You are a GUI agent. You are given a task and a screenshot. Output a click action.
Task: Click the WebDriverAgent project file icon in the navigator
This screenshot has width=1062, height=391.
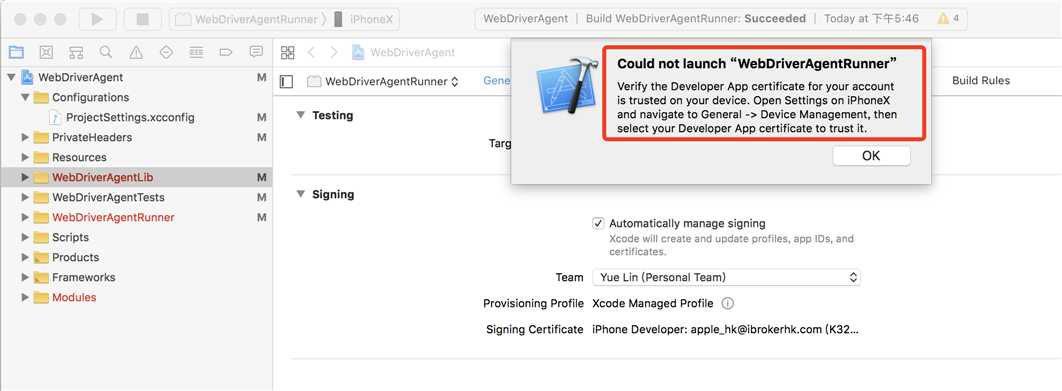[x=28, y=77]
